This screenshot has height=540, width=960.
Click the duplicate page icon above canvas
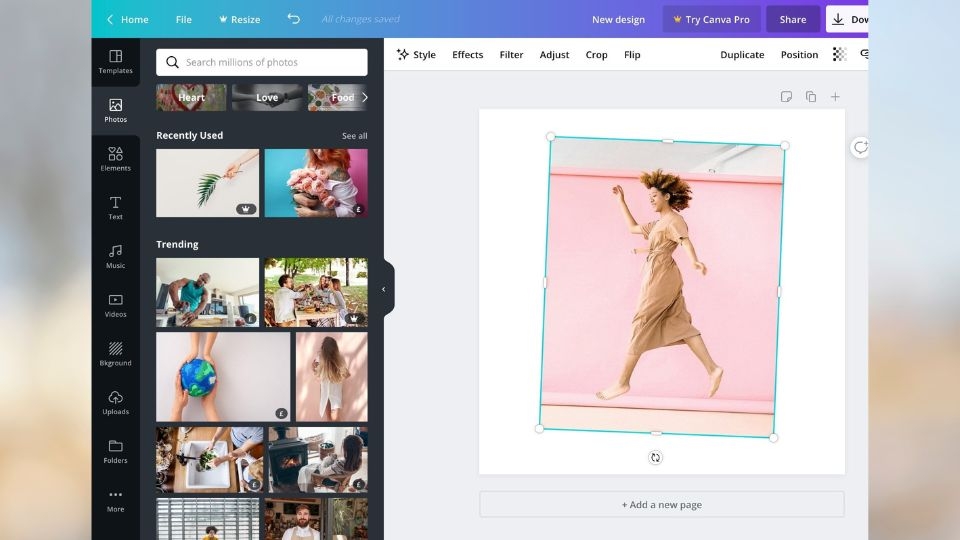click(x=811, y=97)
